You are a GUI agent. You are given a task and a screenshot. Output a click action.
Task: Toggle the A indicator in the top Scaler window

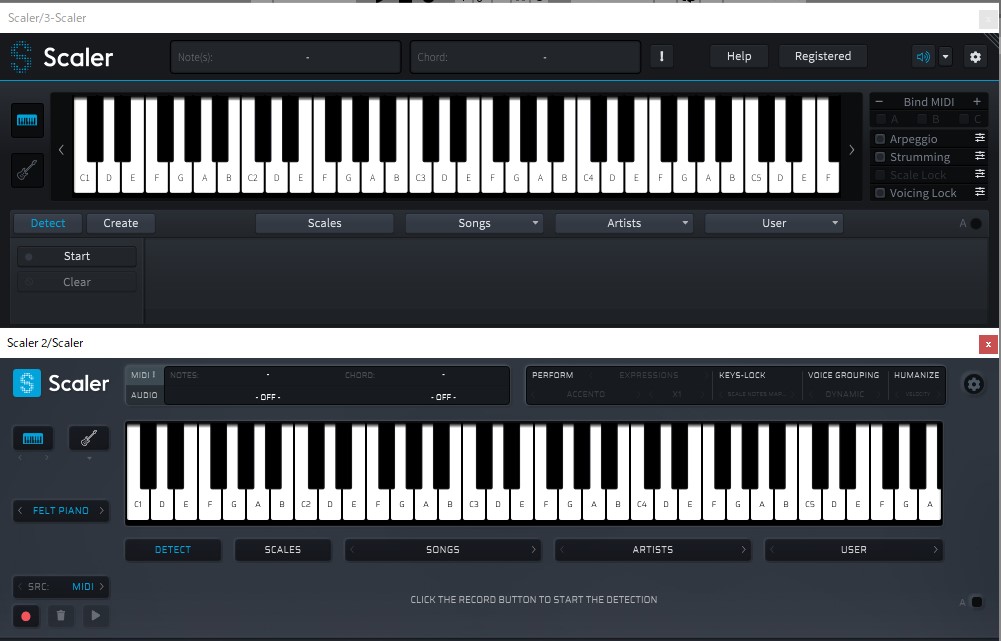(x=976, y=223)
